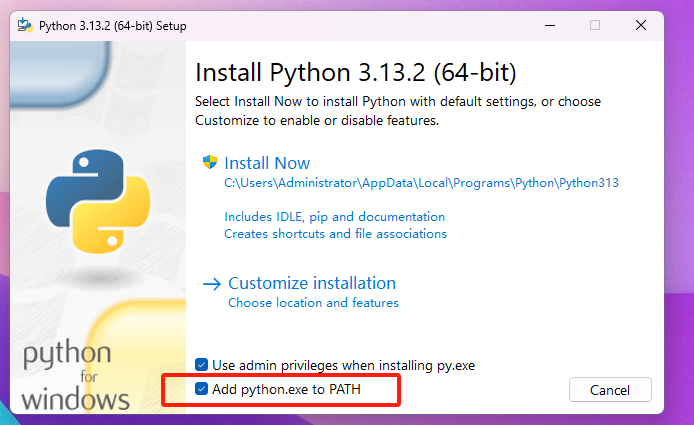
Task: Click the large Python logo graphic
Action: (90, 199)
